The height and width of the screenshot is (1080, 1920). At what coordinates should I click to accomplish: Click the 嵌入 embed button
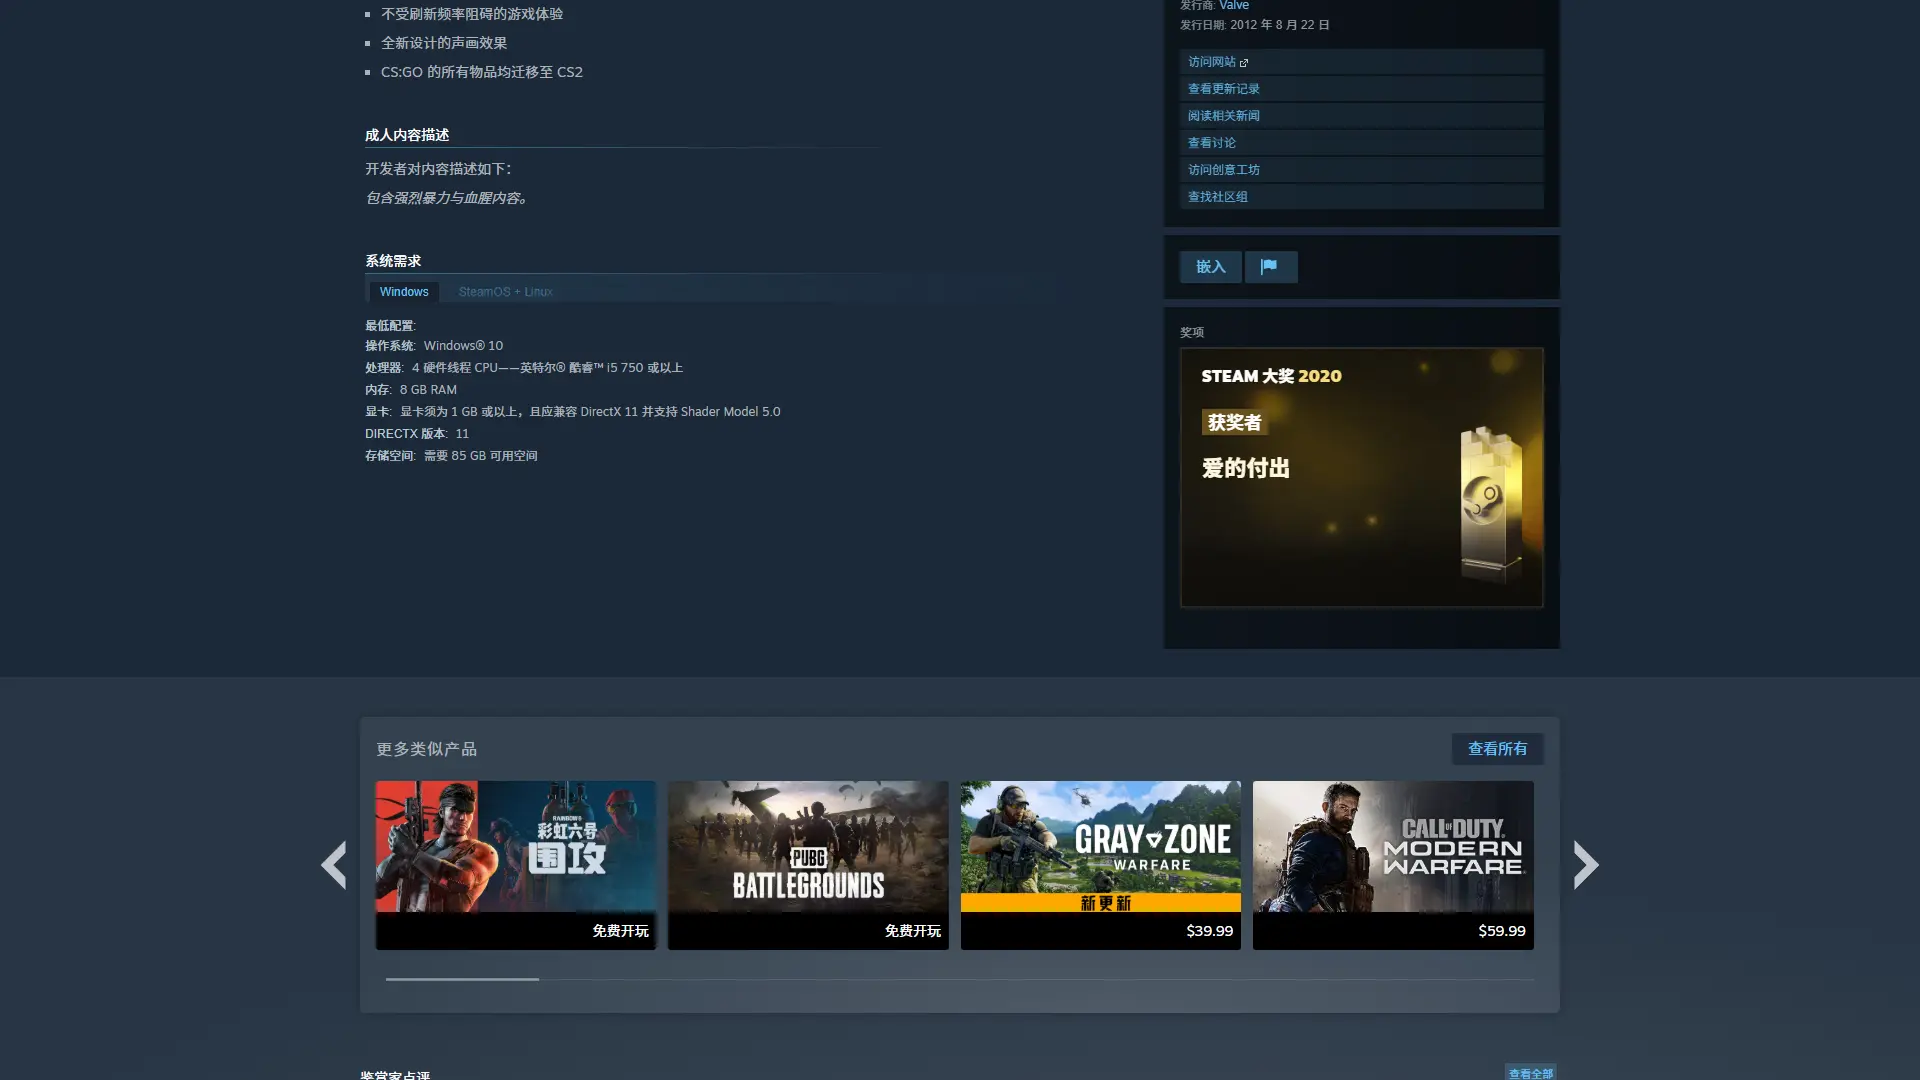pyautogui.click(x=1210, y=266)
